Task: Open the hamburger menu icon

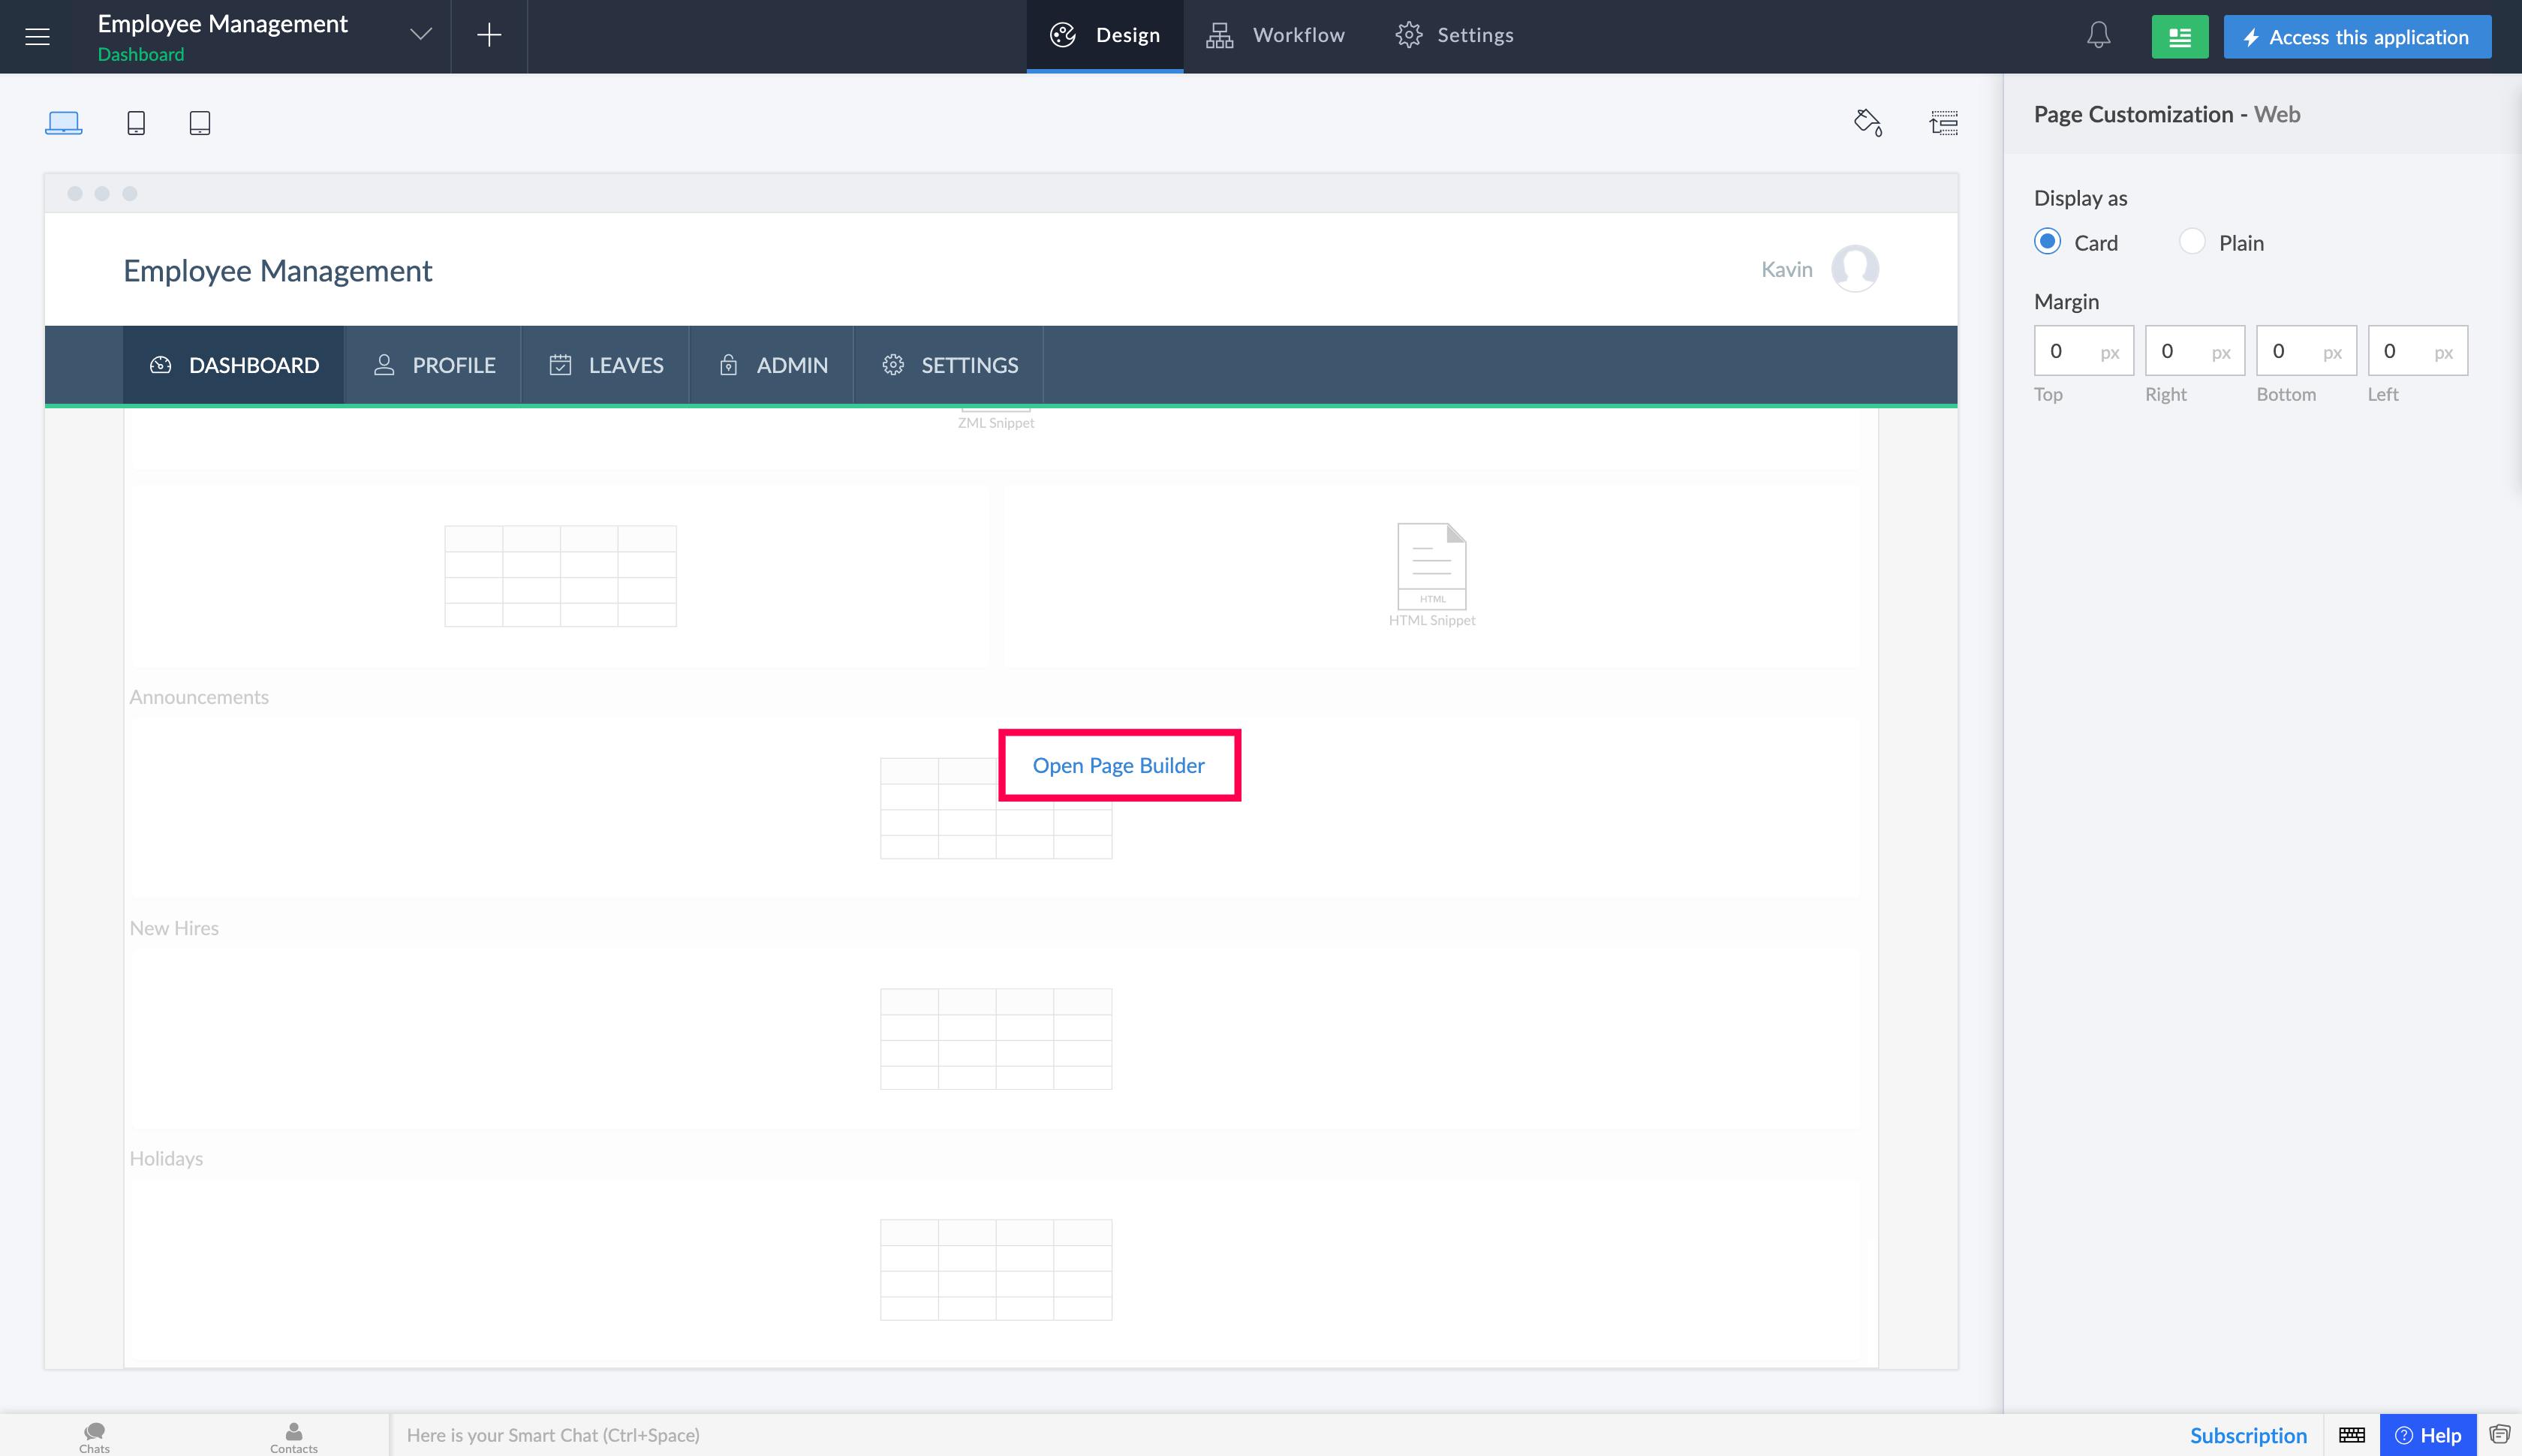Action: [x=37, y=37]
